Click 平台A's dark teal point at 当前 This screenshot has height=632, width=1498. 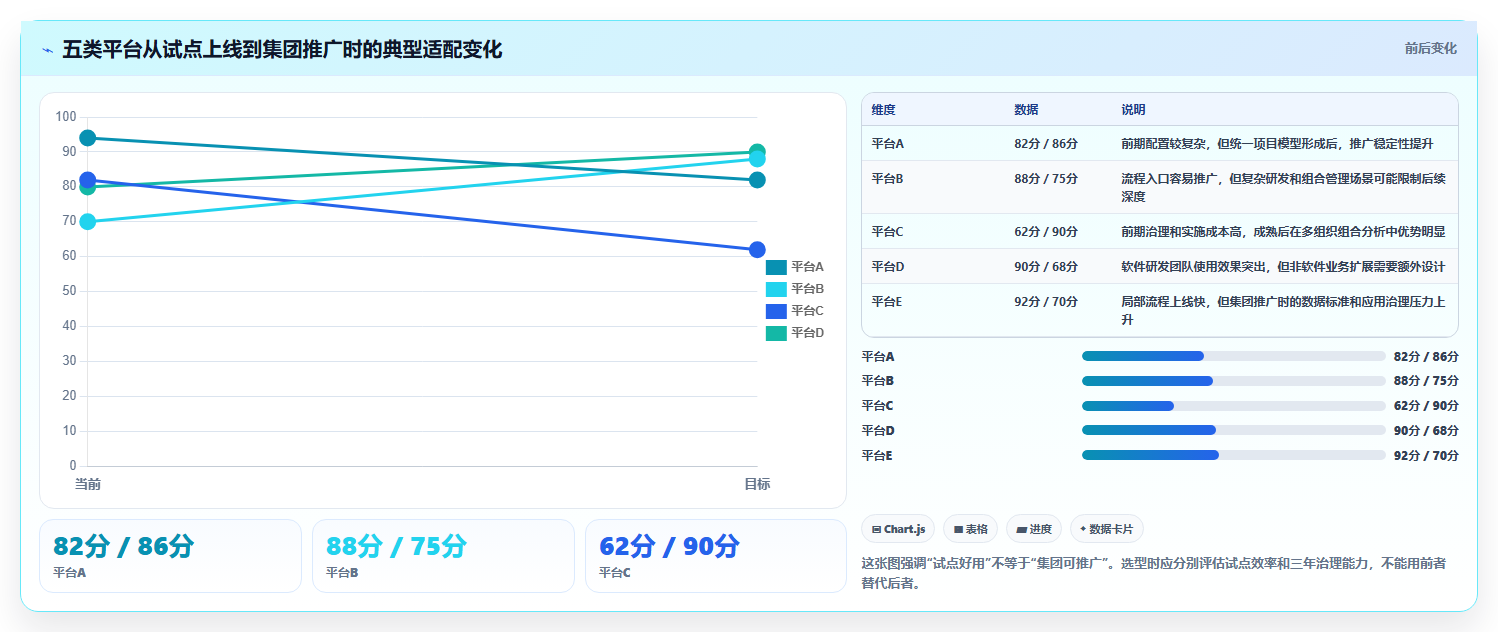[x=88, y=138]
